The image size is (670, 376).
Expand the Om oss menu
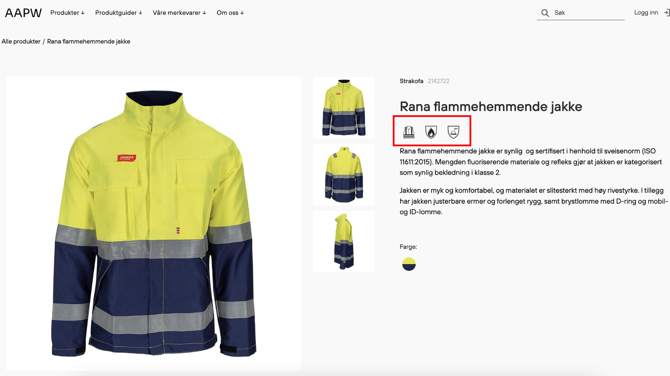click(230, 13)
